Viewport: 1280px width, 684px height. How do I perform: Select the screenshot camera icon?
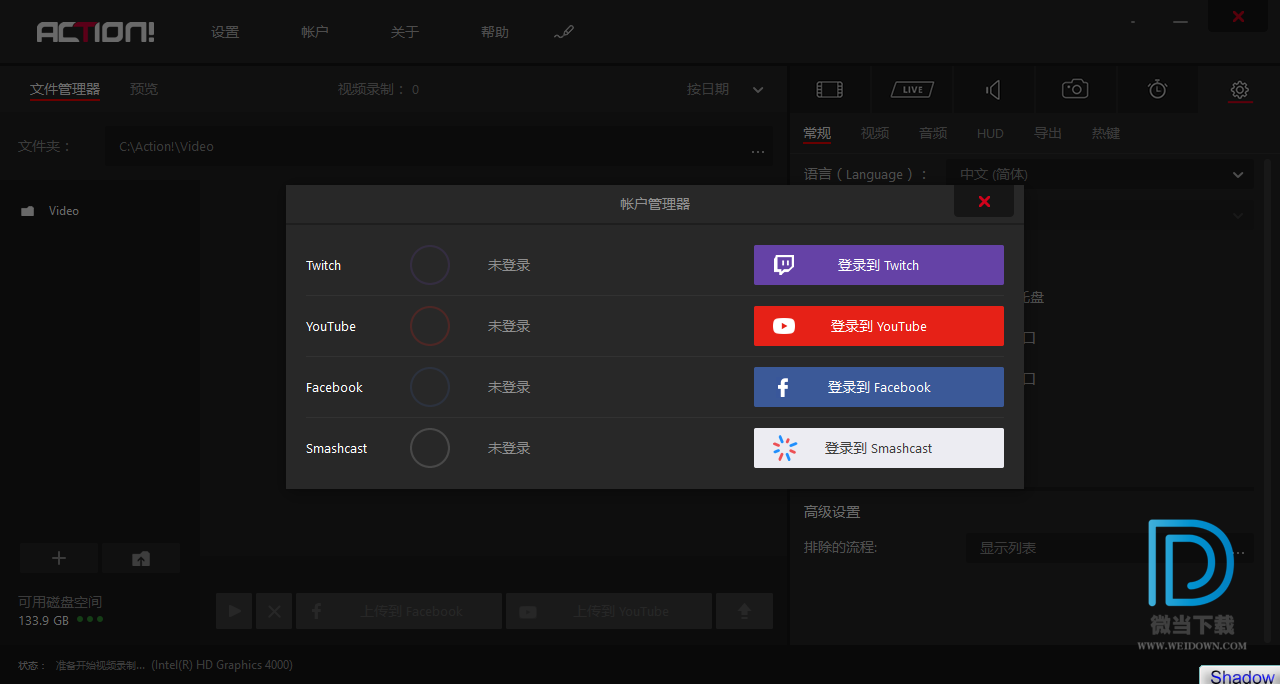click(x=1075, y=89)
